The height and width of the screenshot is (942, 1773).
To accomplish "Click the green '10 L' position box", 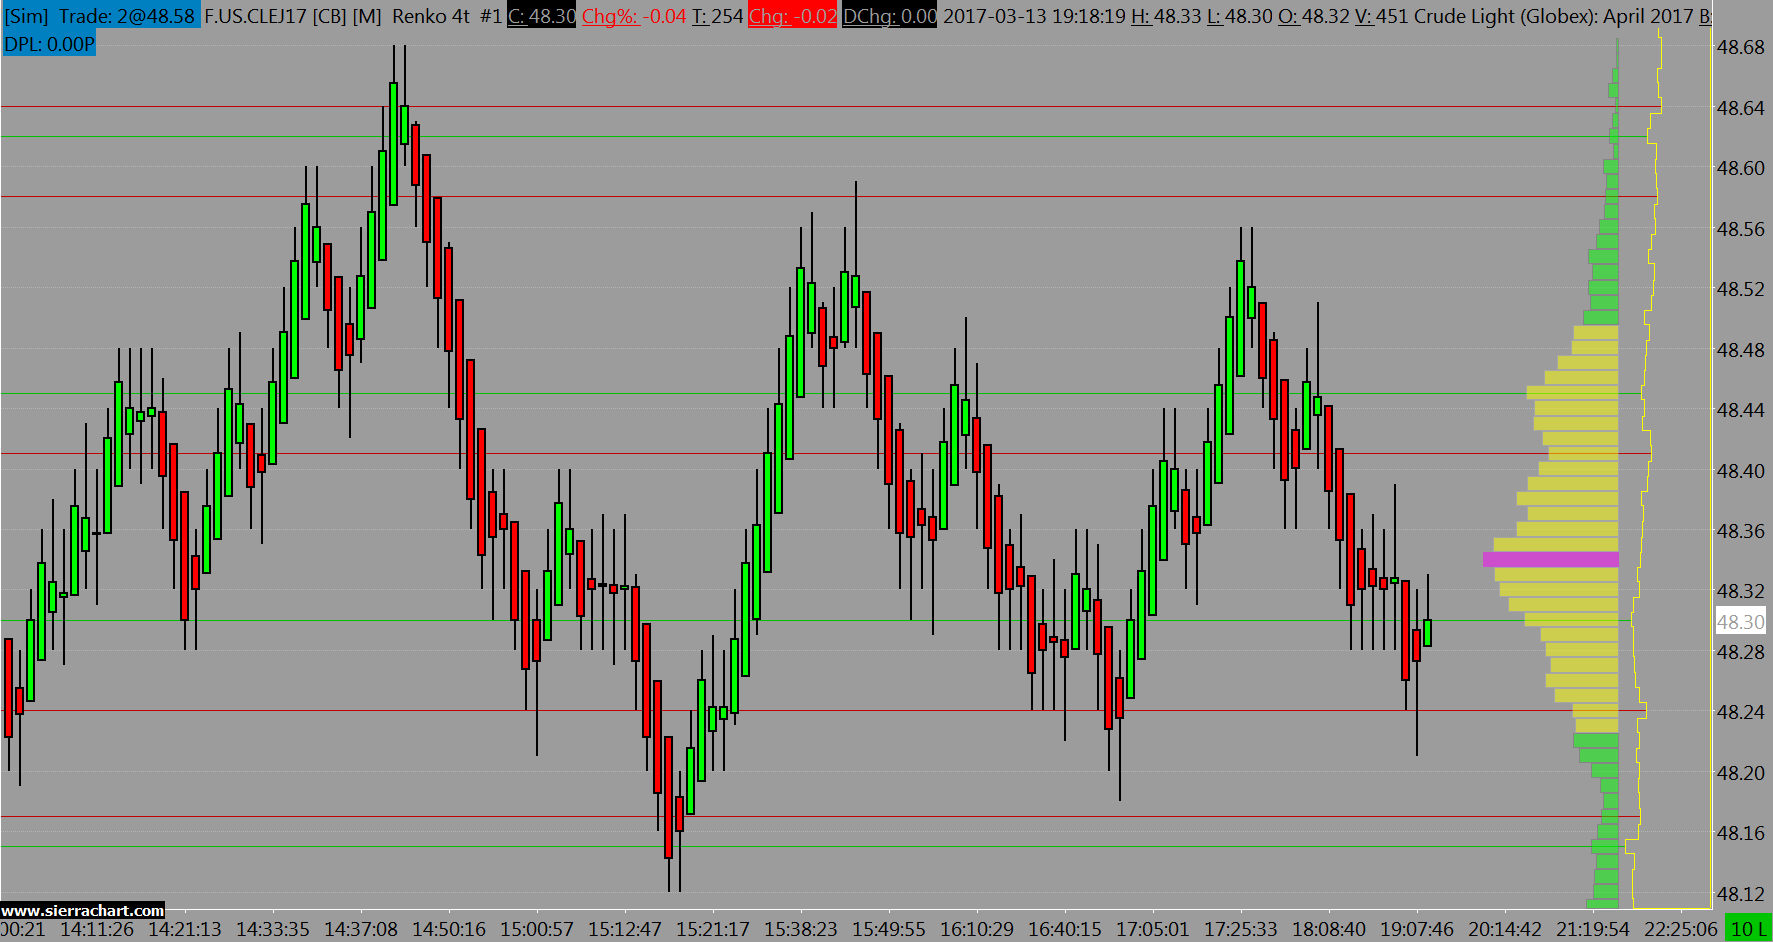I will [1749, 929].
